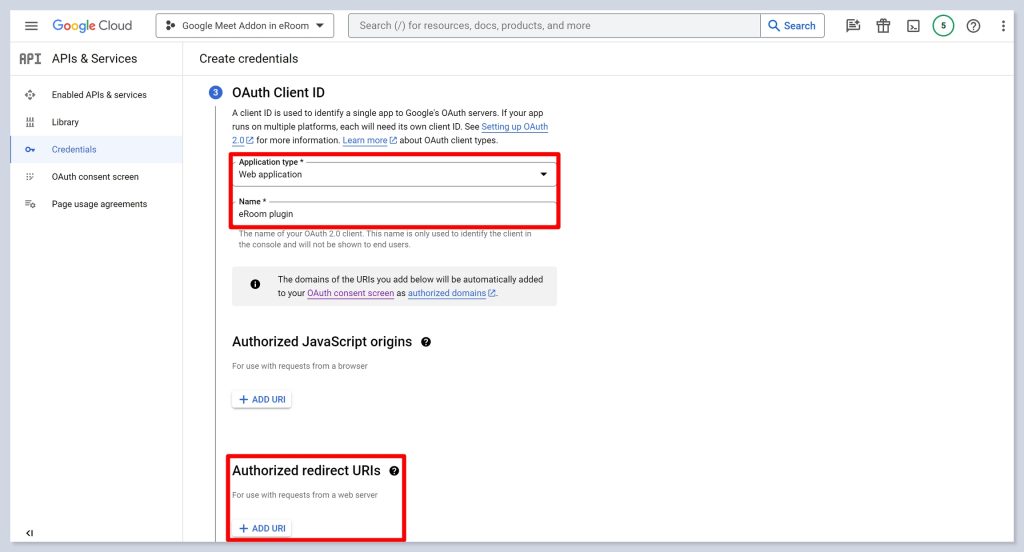This screenshot has height=552, width=1024.
Task: Open the Library sidebar item
Action: [x=65, y=122]
